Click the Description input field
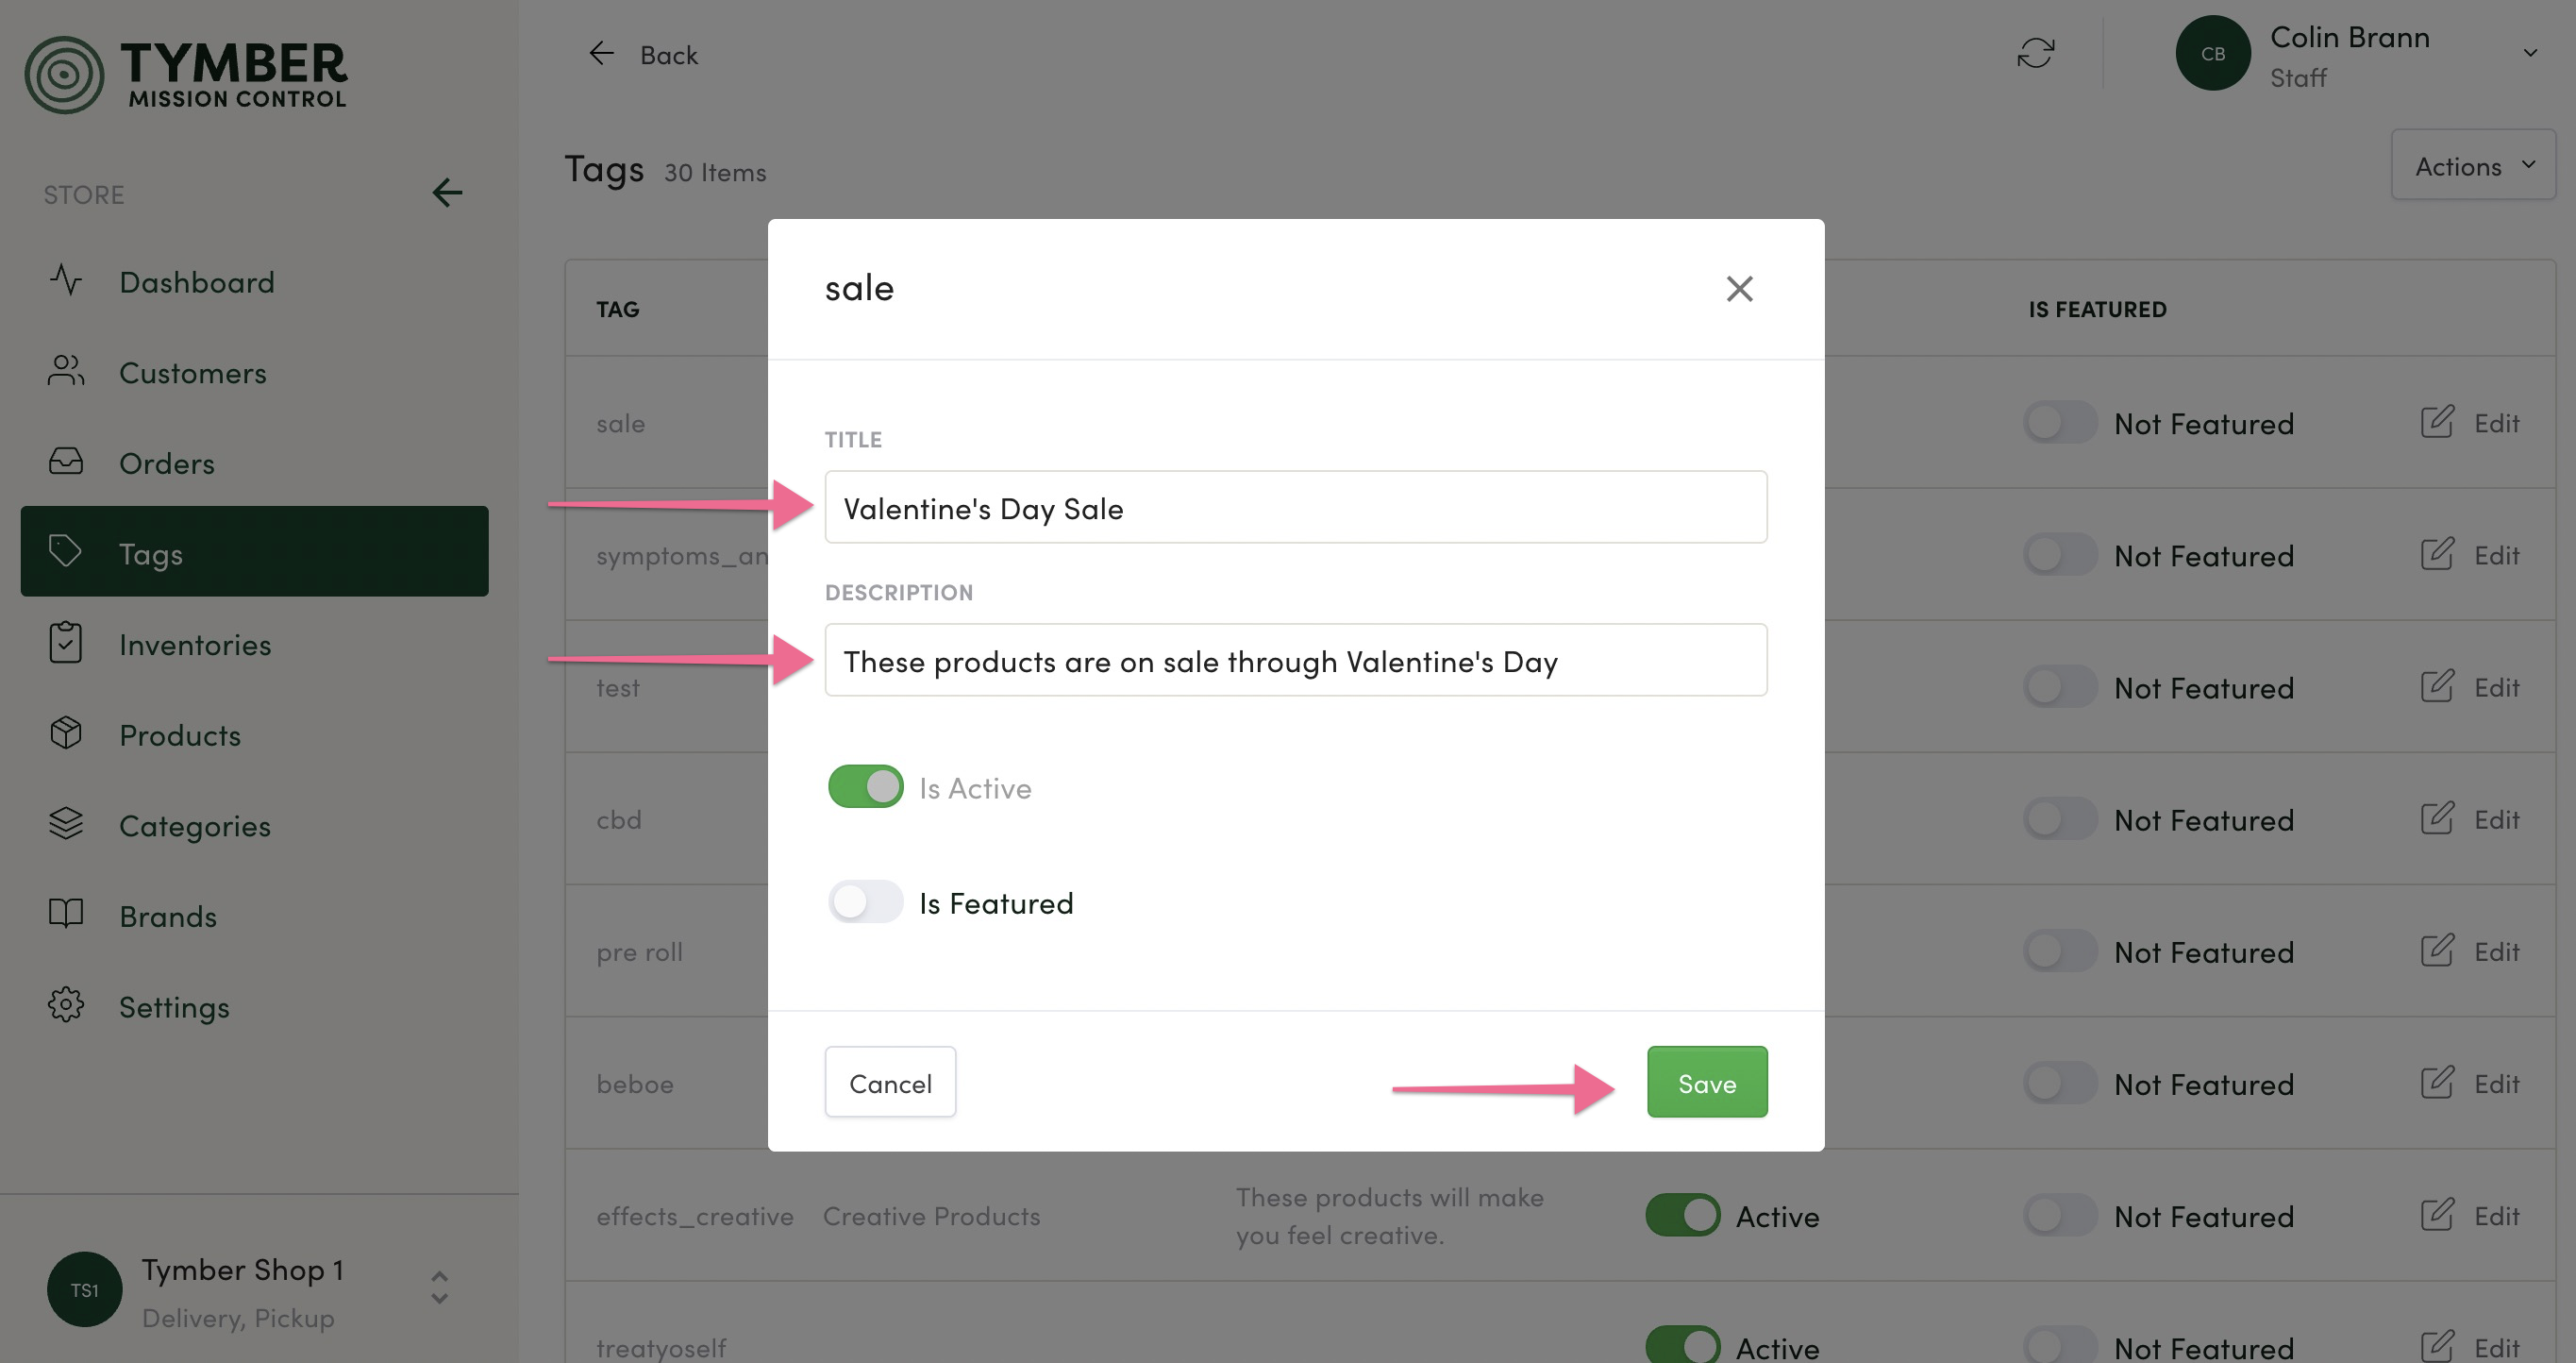 (1295, 660)
